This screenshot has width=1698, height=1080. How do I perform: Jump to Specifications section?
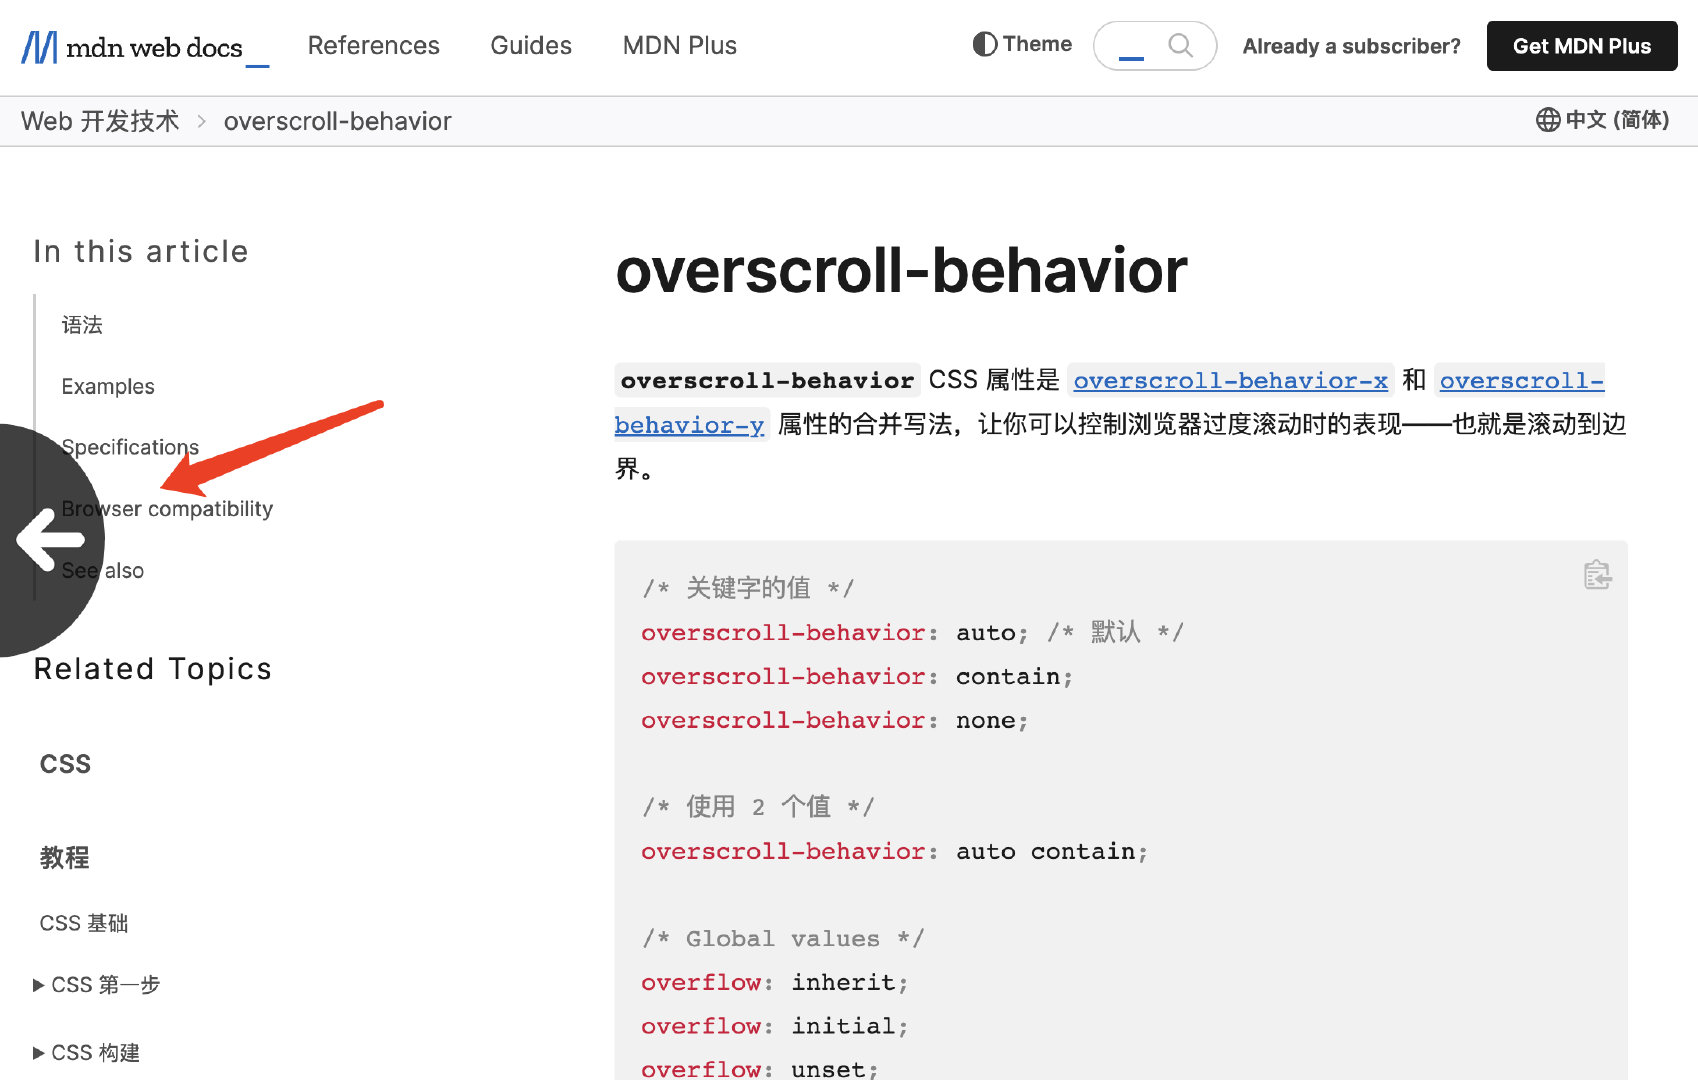click(x=130, y=448)
